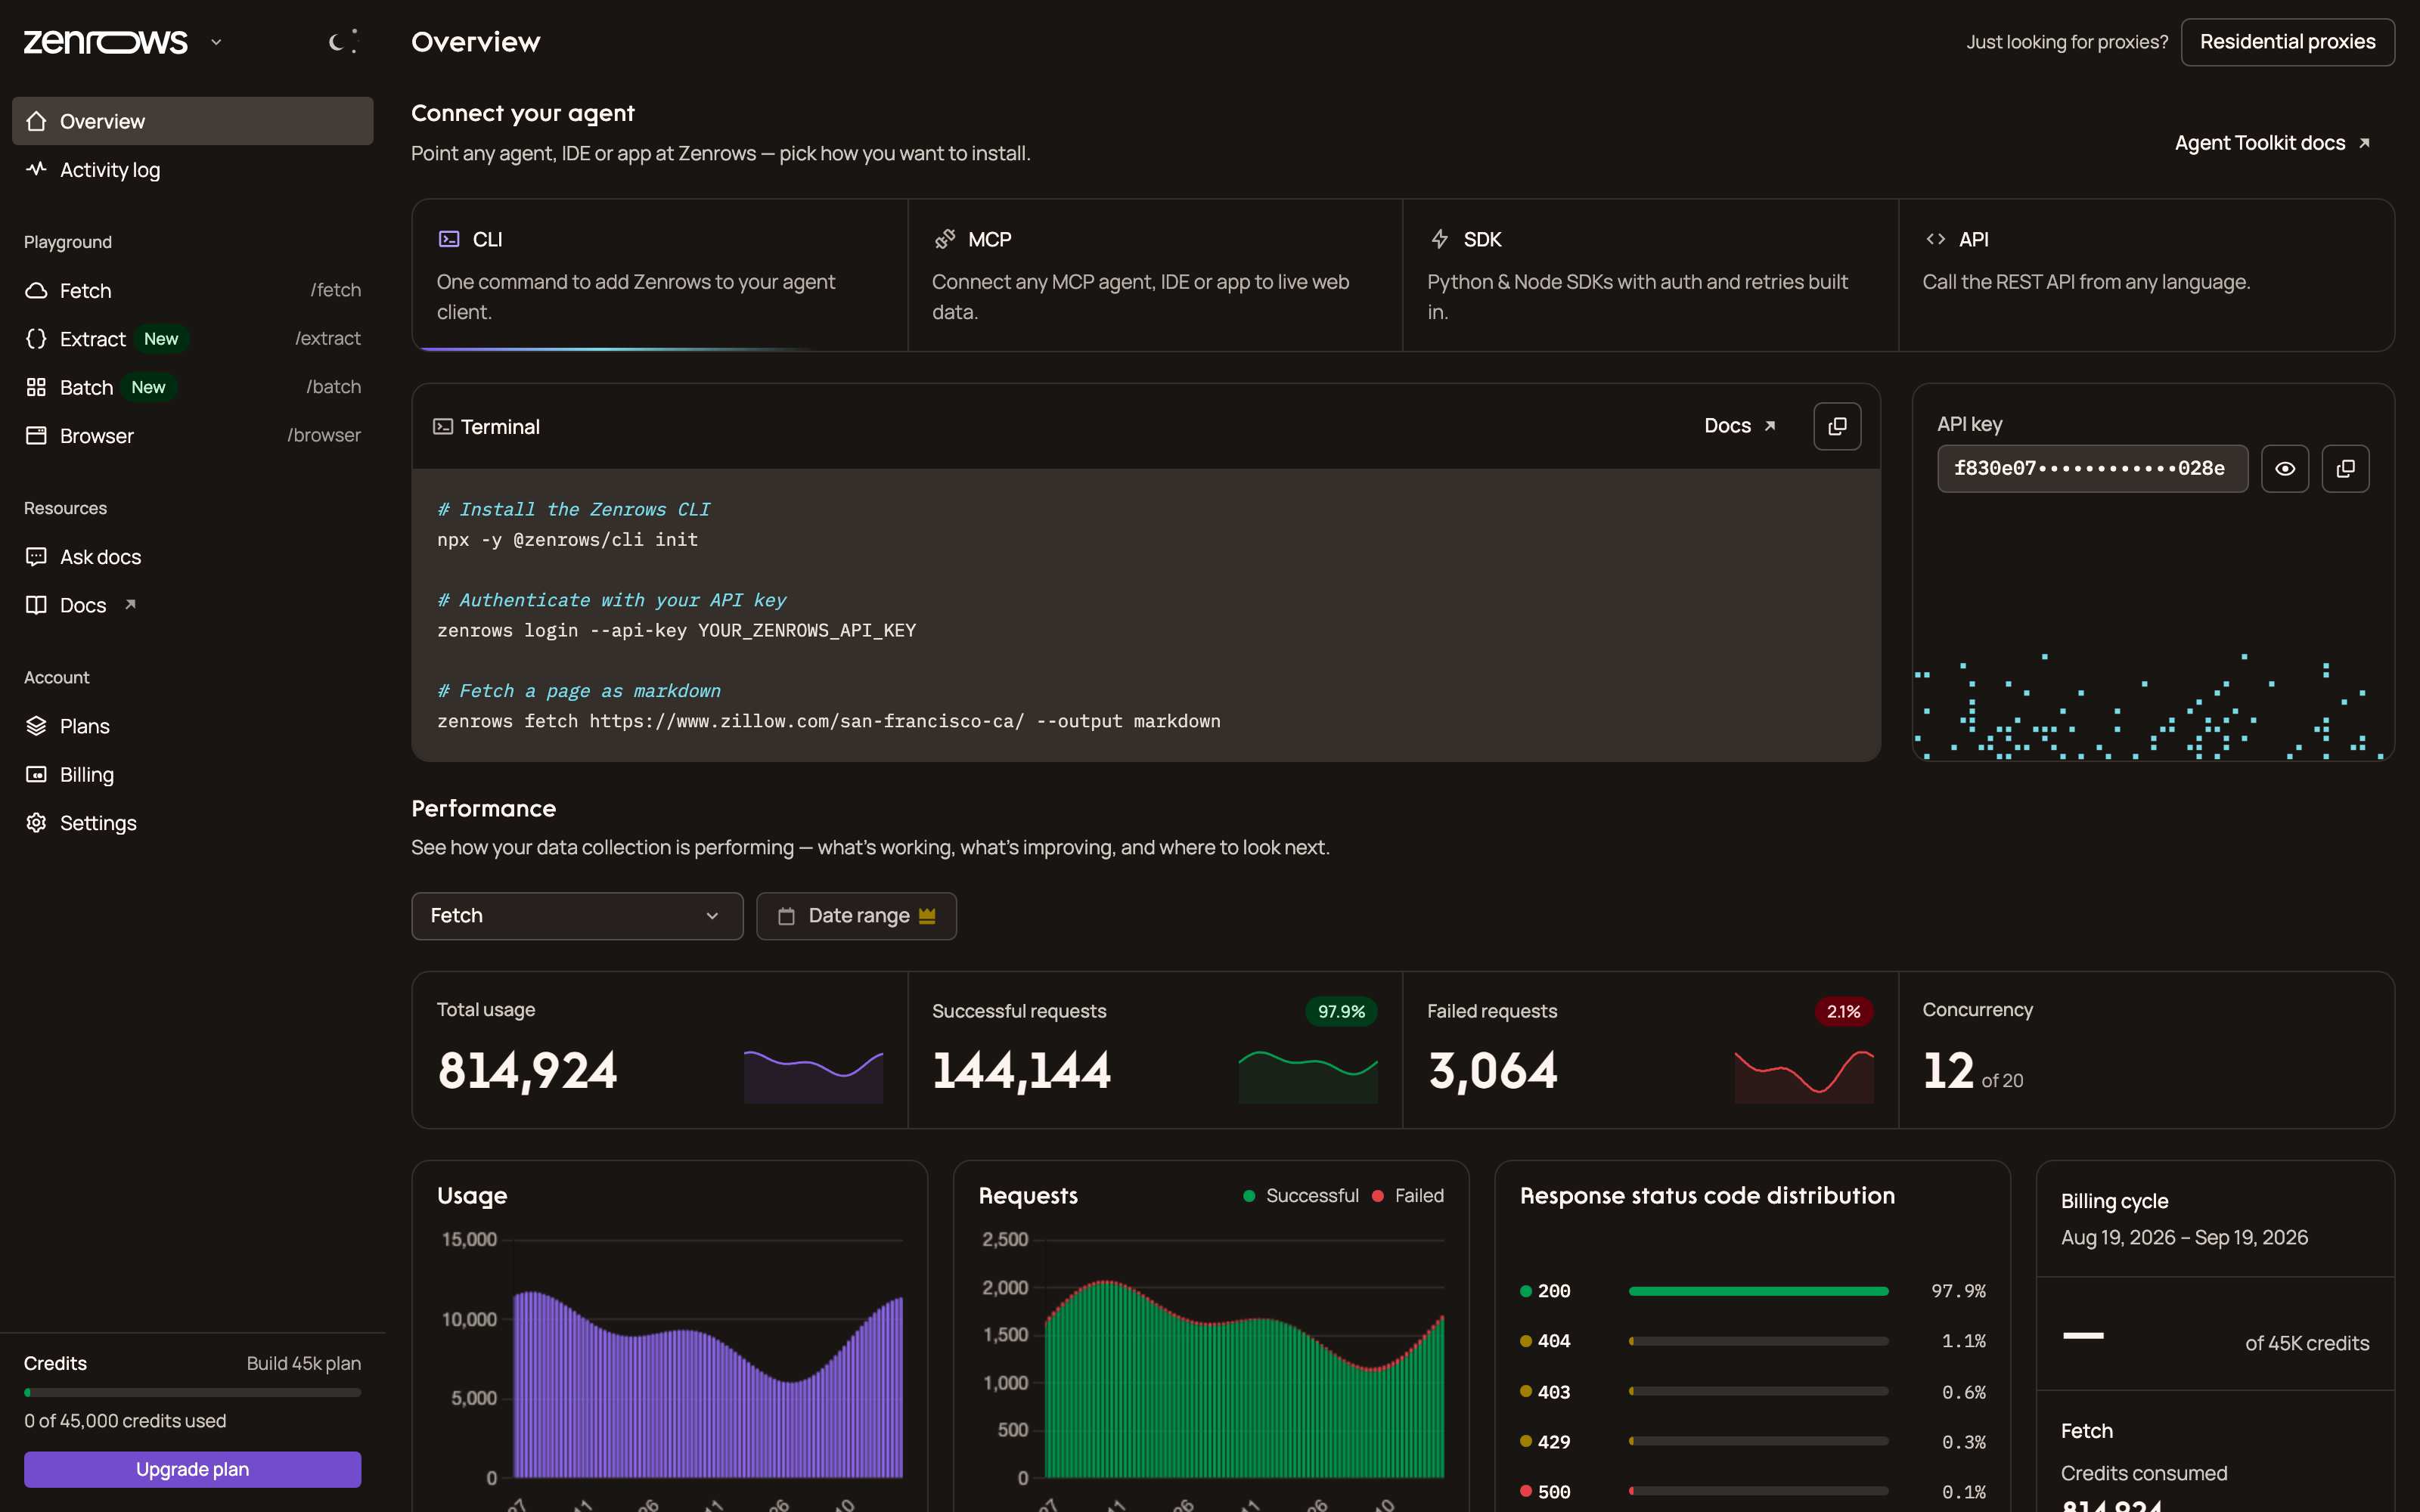2420x1512 pixels.
Task: Click the masked API key field
Action: coord(2092,468)
